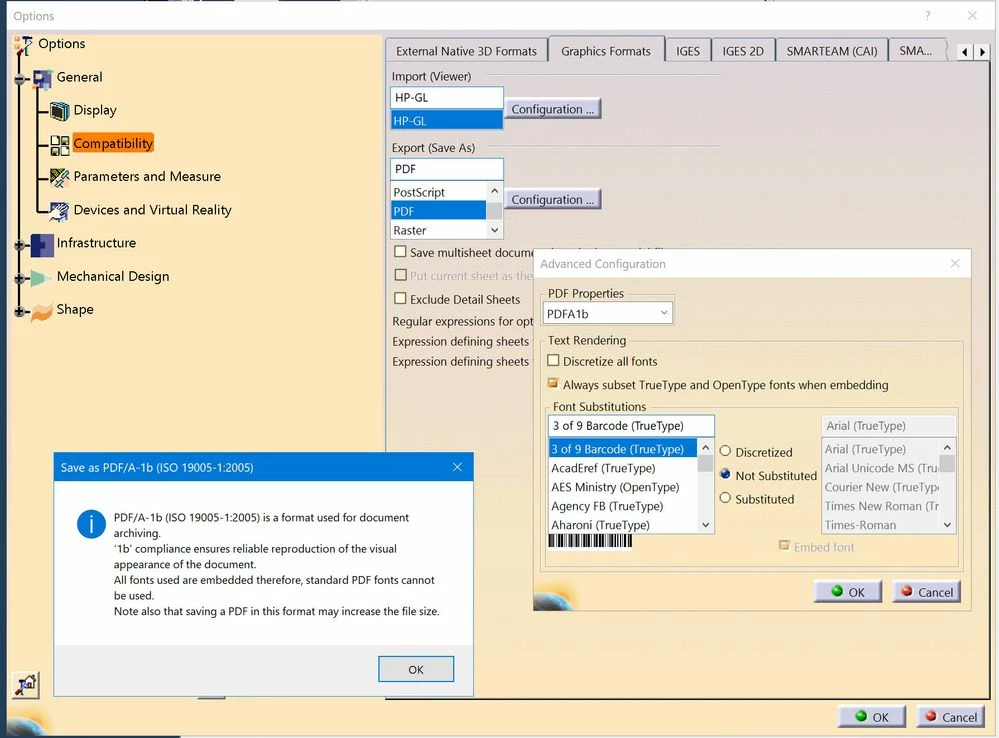Click the help question mark in Options title bar
Screen dimensions: 999x738
[x=928, y=15]
